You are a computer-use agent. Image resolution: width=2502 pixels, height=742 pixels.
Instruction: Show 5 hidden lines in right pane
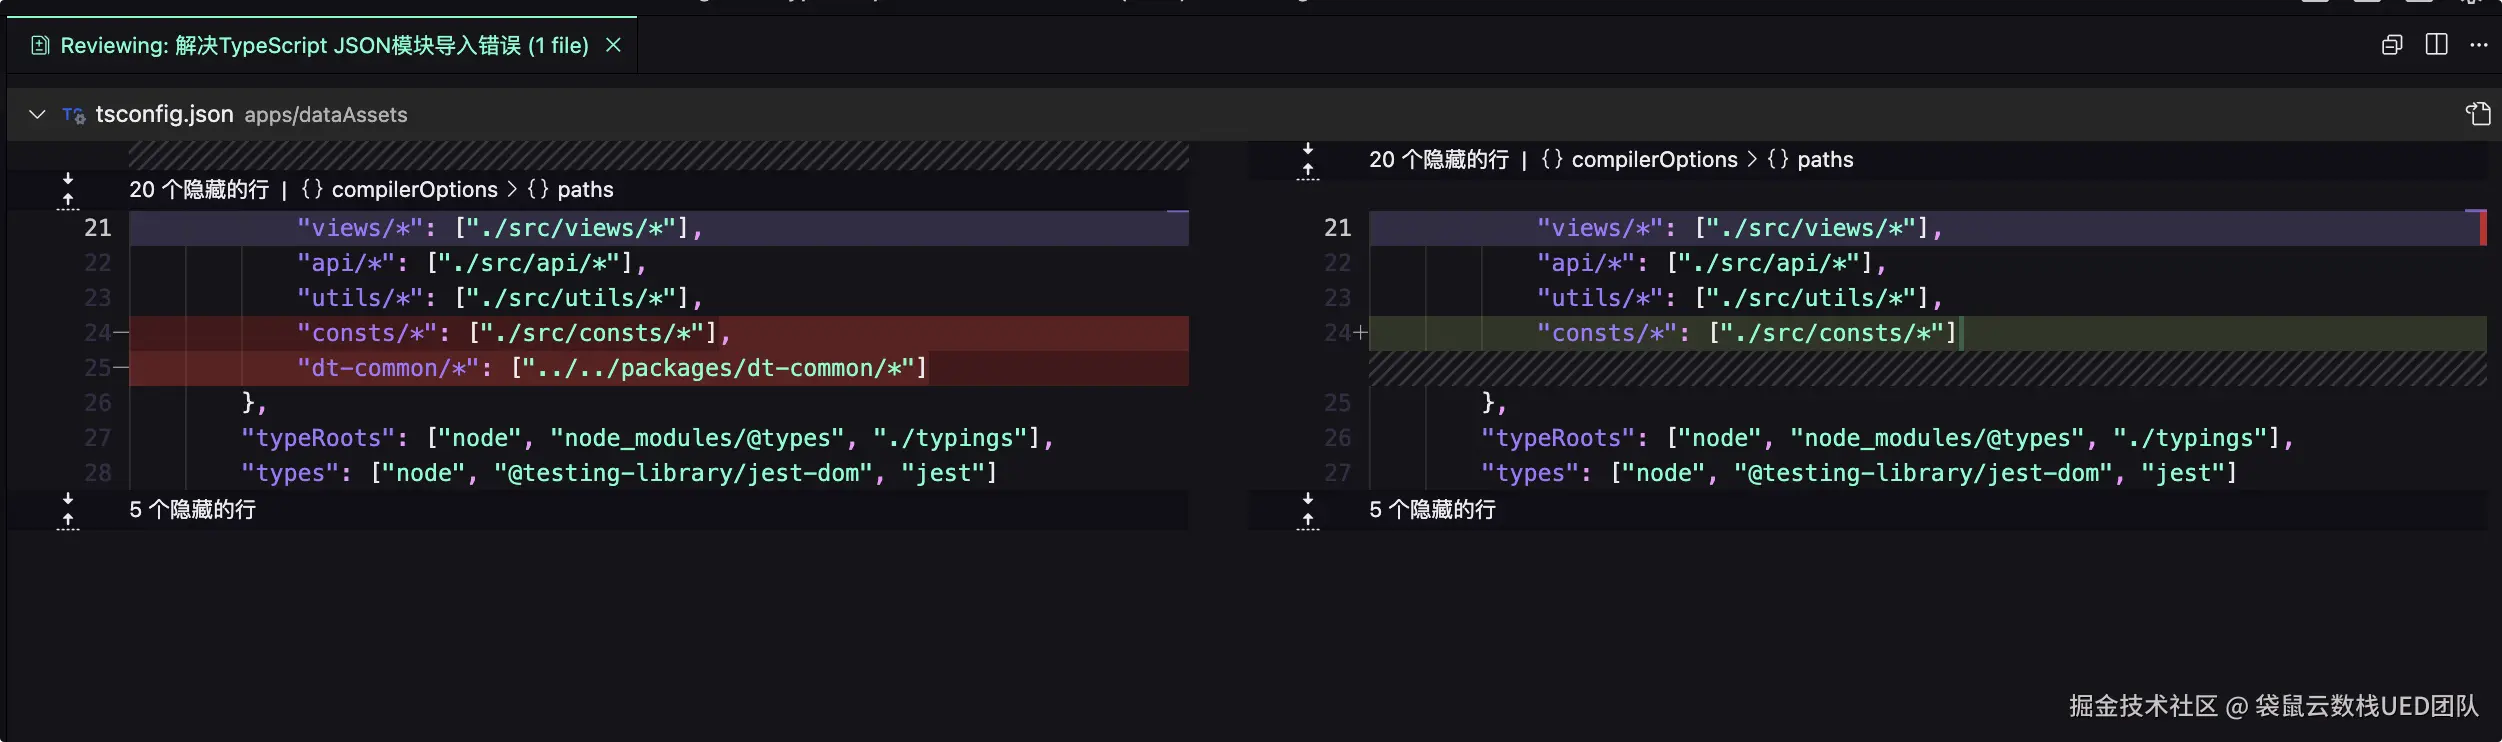[x=1307, y=510]
